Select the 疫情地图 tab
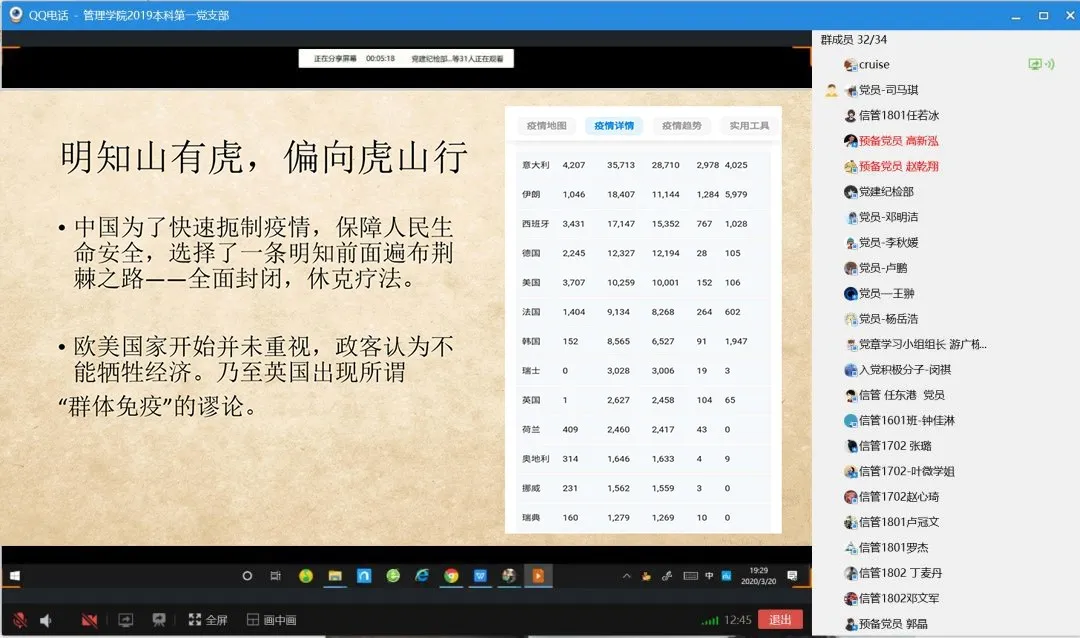Image resolution: width=1080 pixels, height=638 pixels. [547, 126]
